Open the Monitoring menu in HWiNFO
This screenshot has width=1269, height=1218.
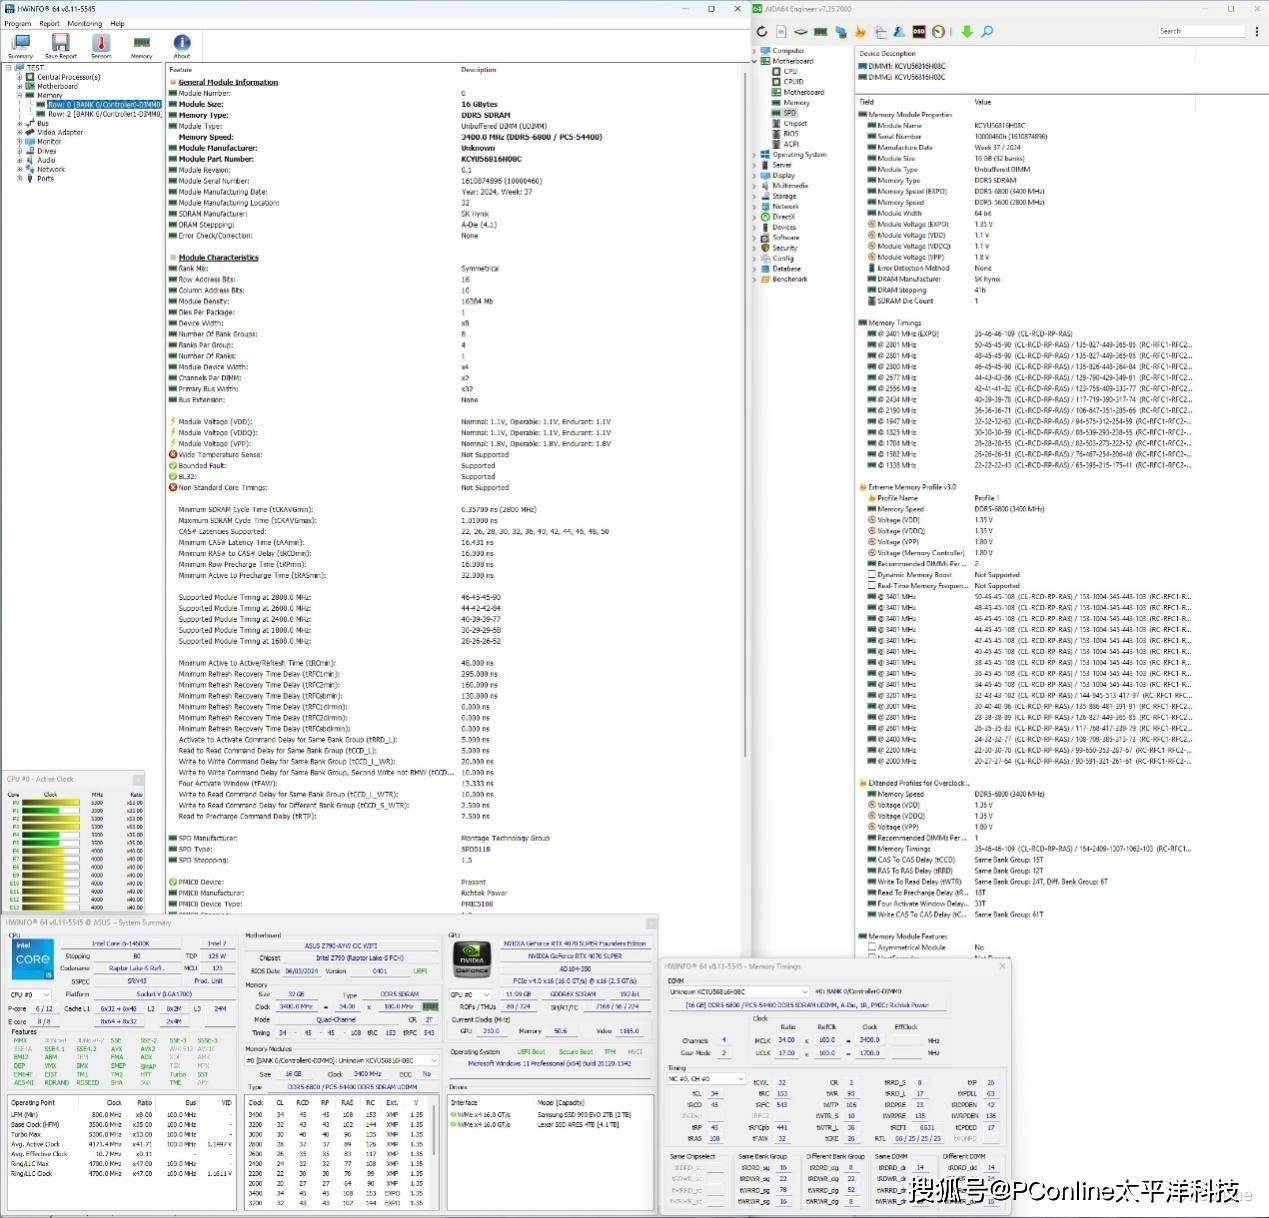tap(84, 23)
